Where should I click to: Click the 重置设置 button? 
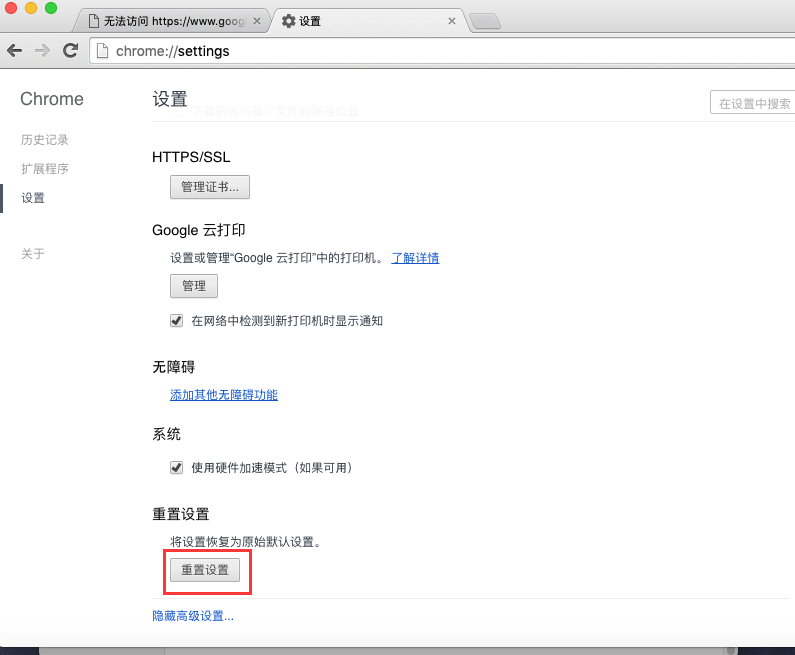[205, 570]
